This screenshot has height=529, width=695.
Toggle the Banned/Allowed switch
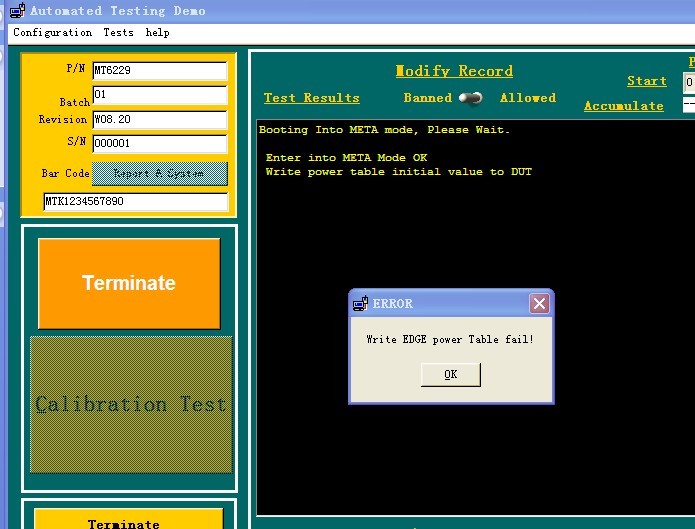(x=471, y=98)
